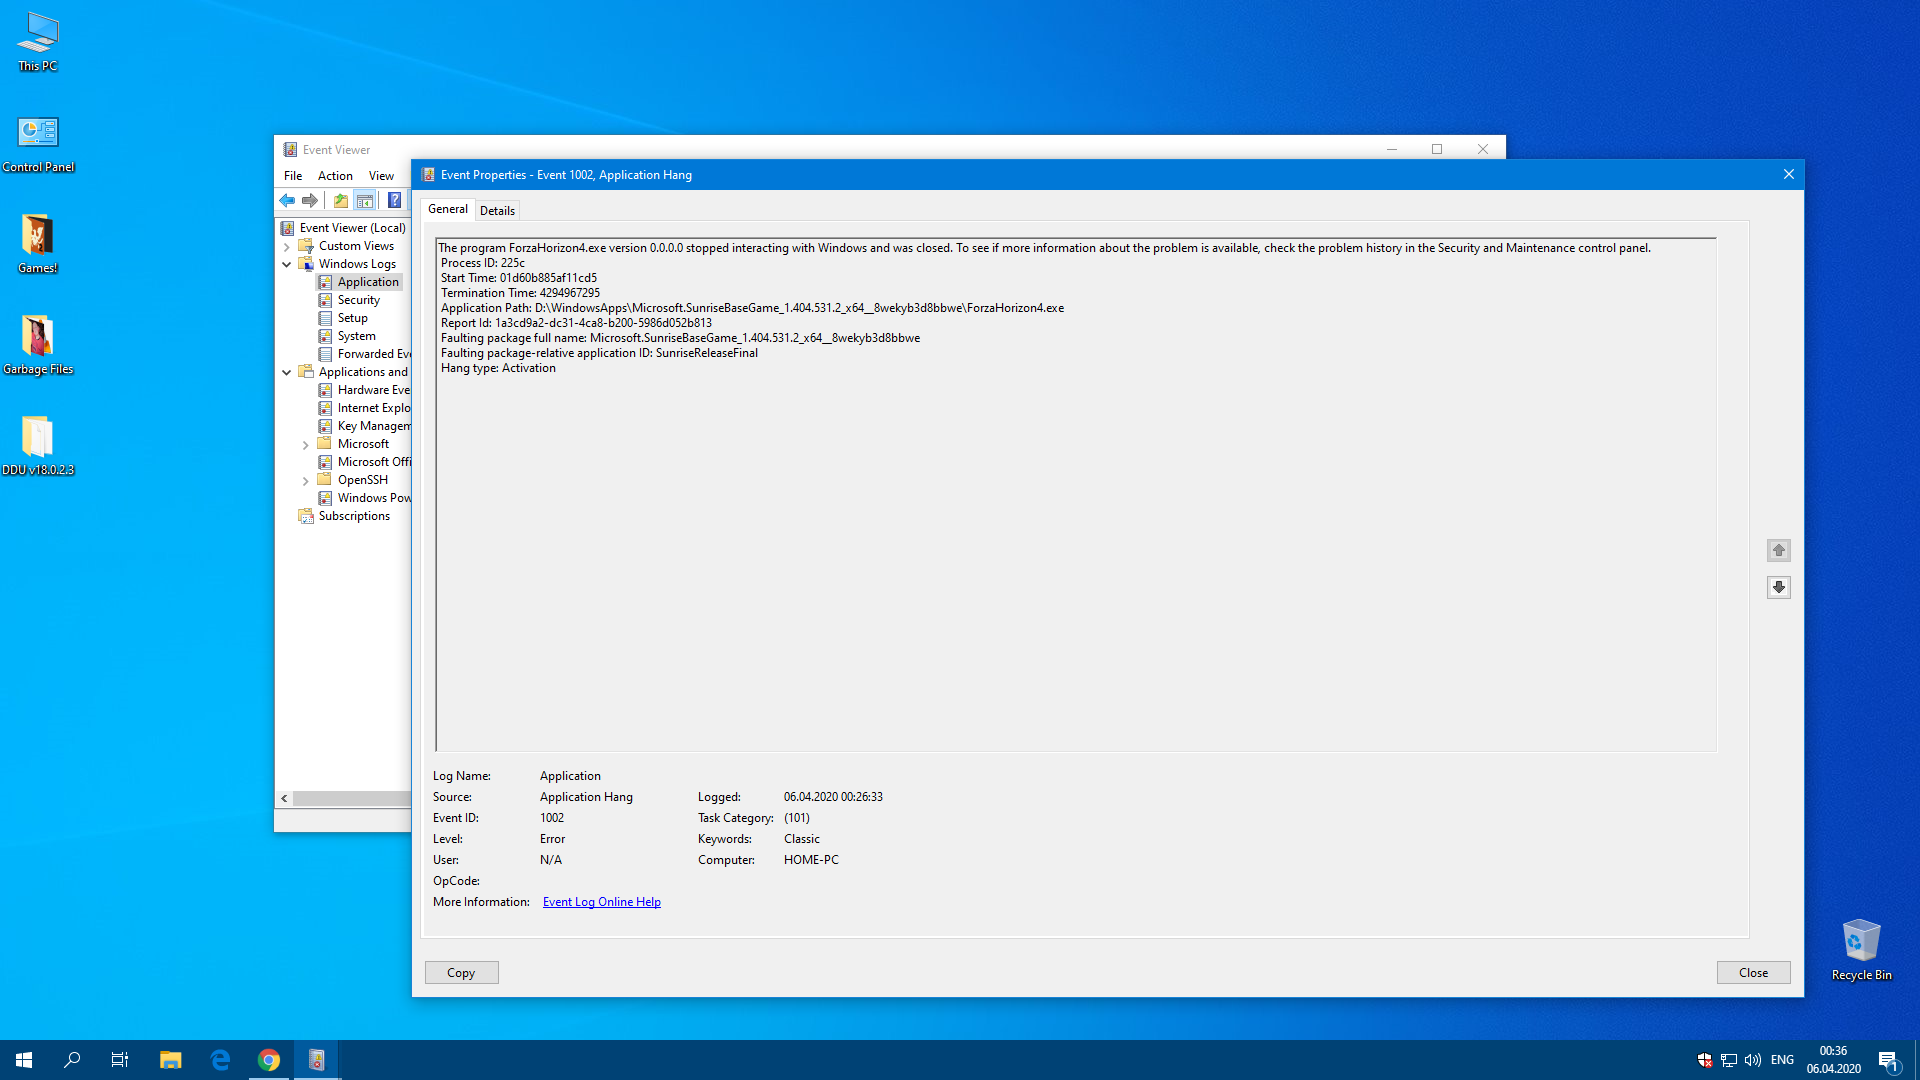Open the Action menu

335,176
